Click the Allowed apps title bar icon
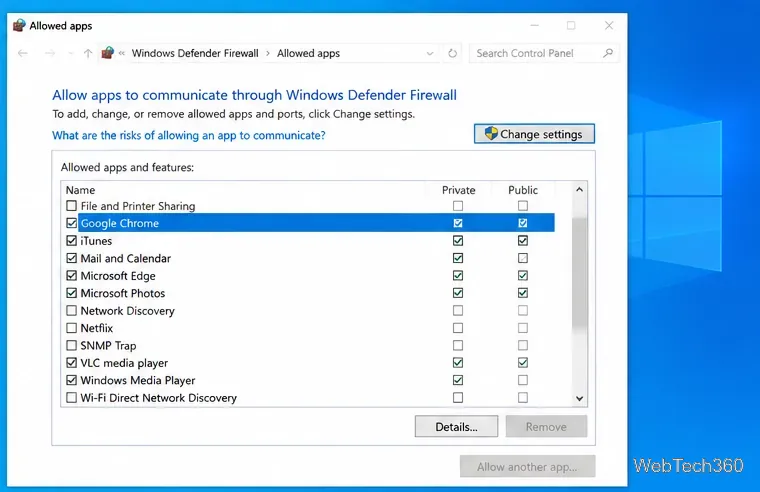This screenshot has width=760, height=492. coord(19,25)
